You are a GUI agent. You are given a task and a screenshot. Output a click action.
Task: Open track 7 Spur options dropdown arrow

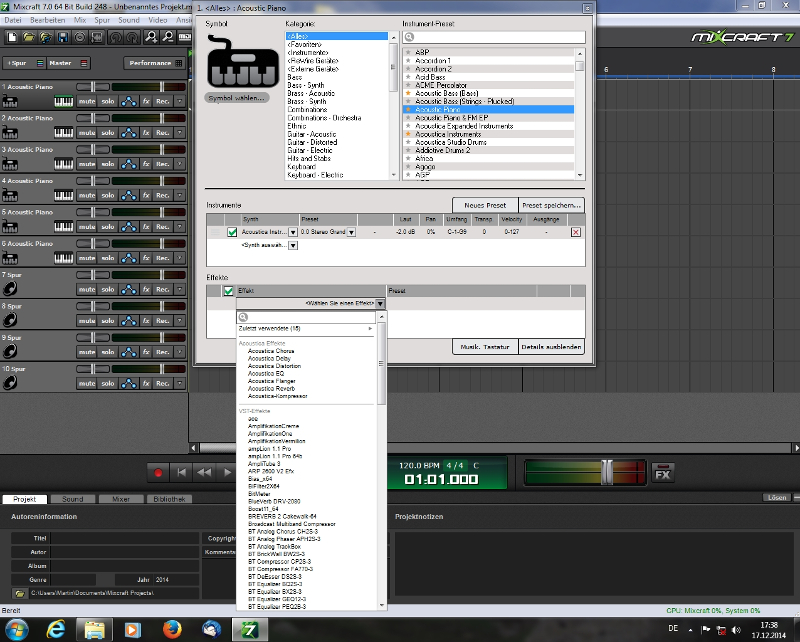click(x=180, y=289)
